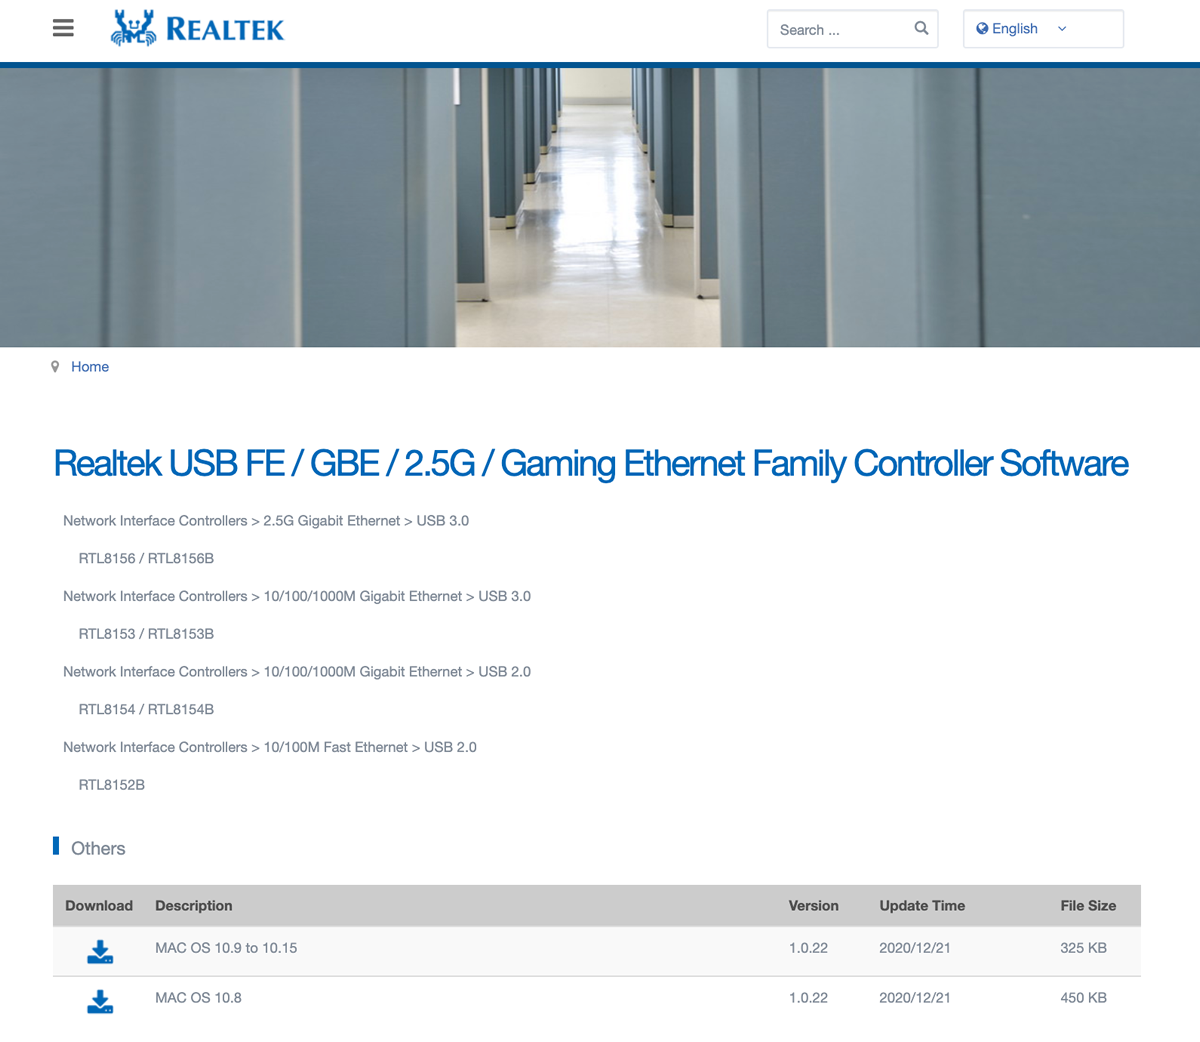
Task: Go to Home breadcrumb link
Action: (90, 367)
